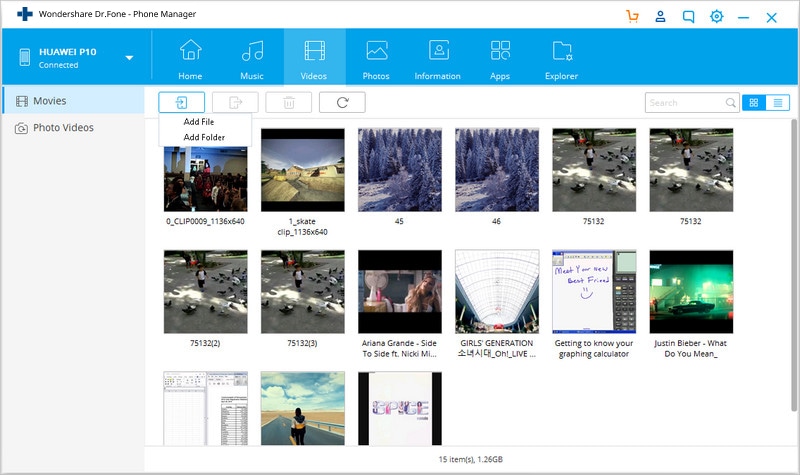Click the Refresh toolbar button
The image size is (800, 475).
[342, 103]
